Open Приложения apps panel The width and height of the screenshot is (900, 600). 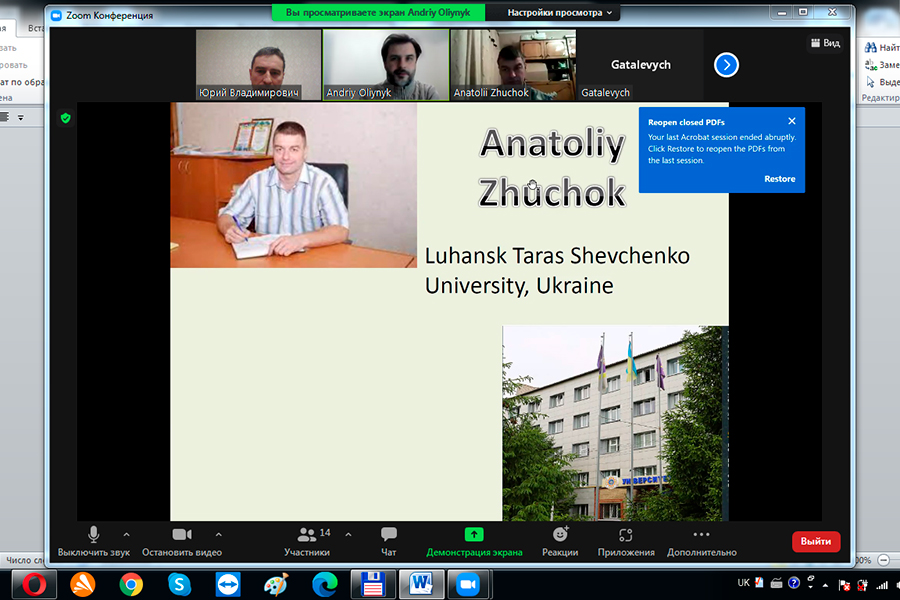pos(626,541)
